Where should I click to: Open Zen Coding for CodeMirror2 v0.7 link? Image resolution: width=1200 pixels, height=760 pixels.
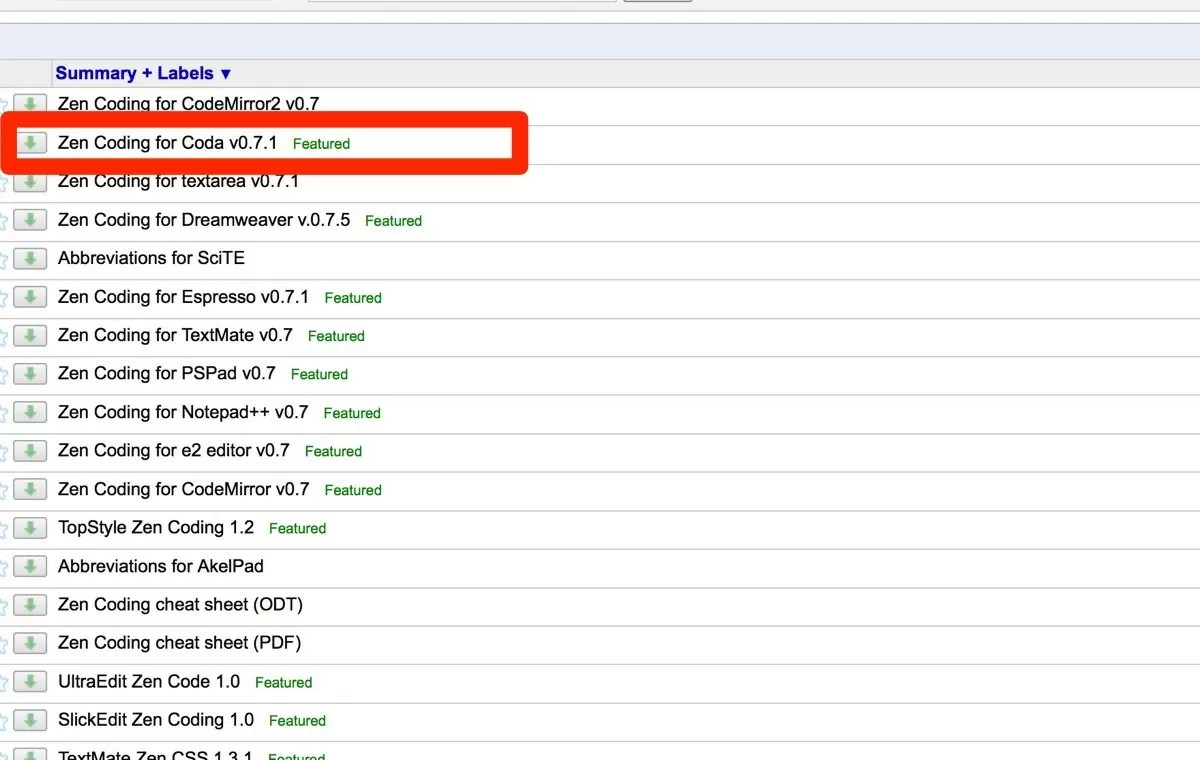click(189, 104)
